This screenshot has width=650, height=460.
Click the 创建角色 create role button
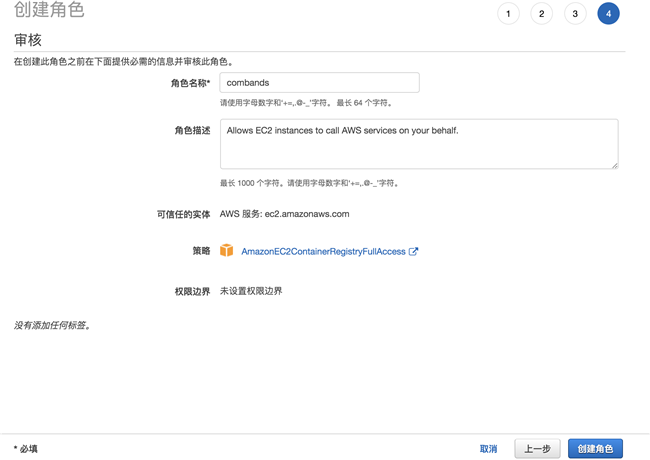pyautogui.click(x=595, y=449)
